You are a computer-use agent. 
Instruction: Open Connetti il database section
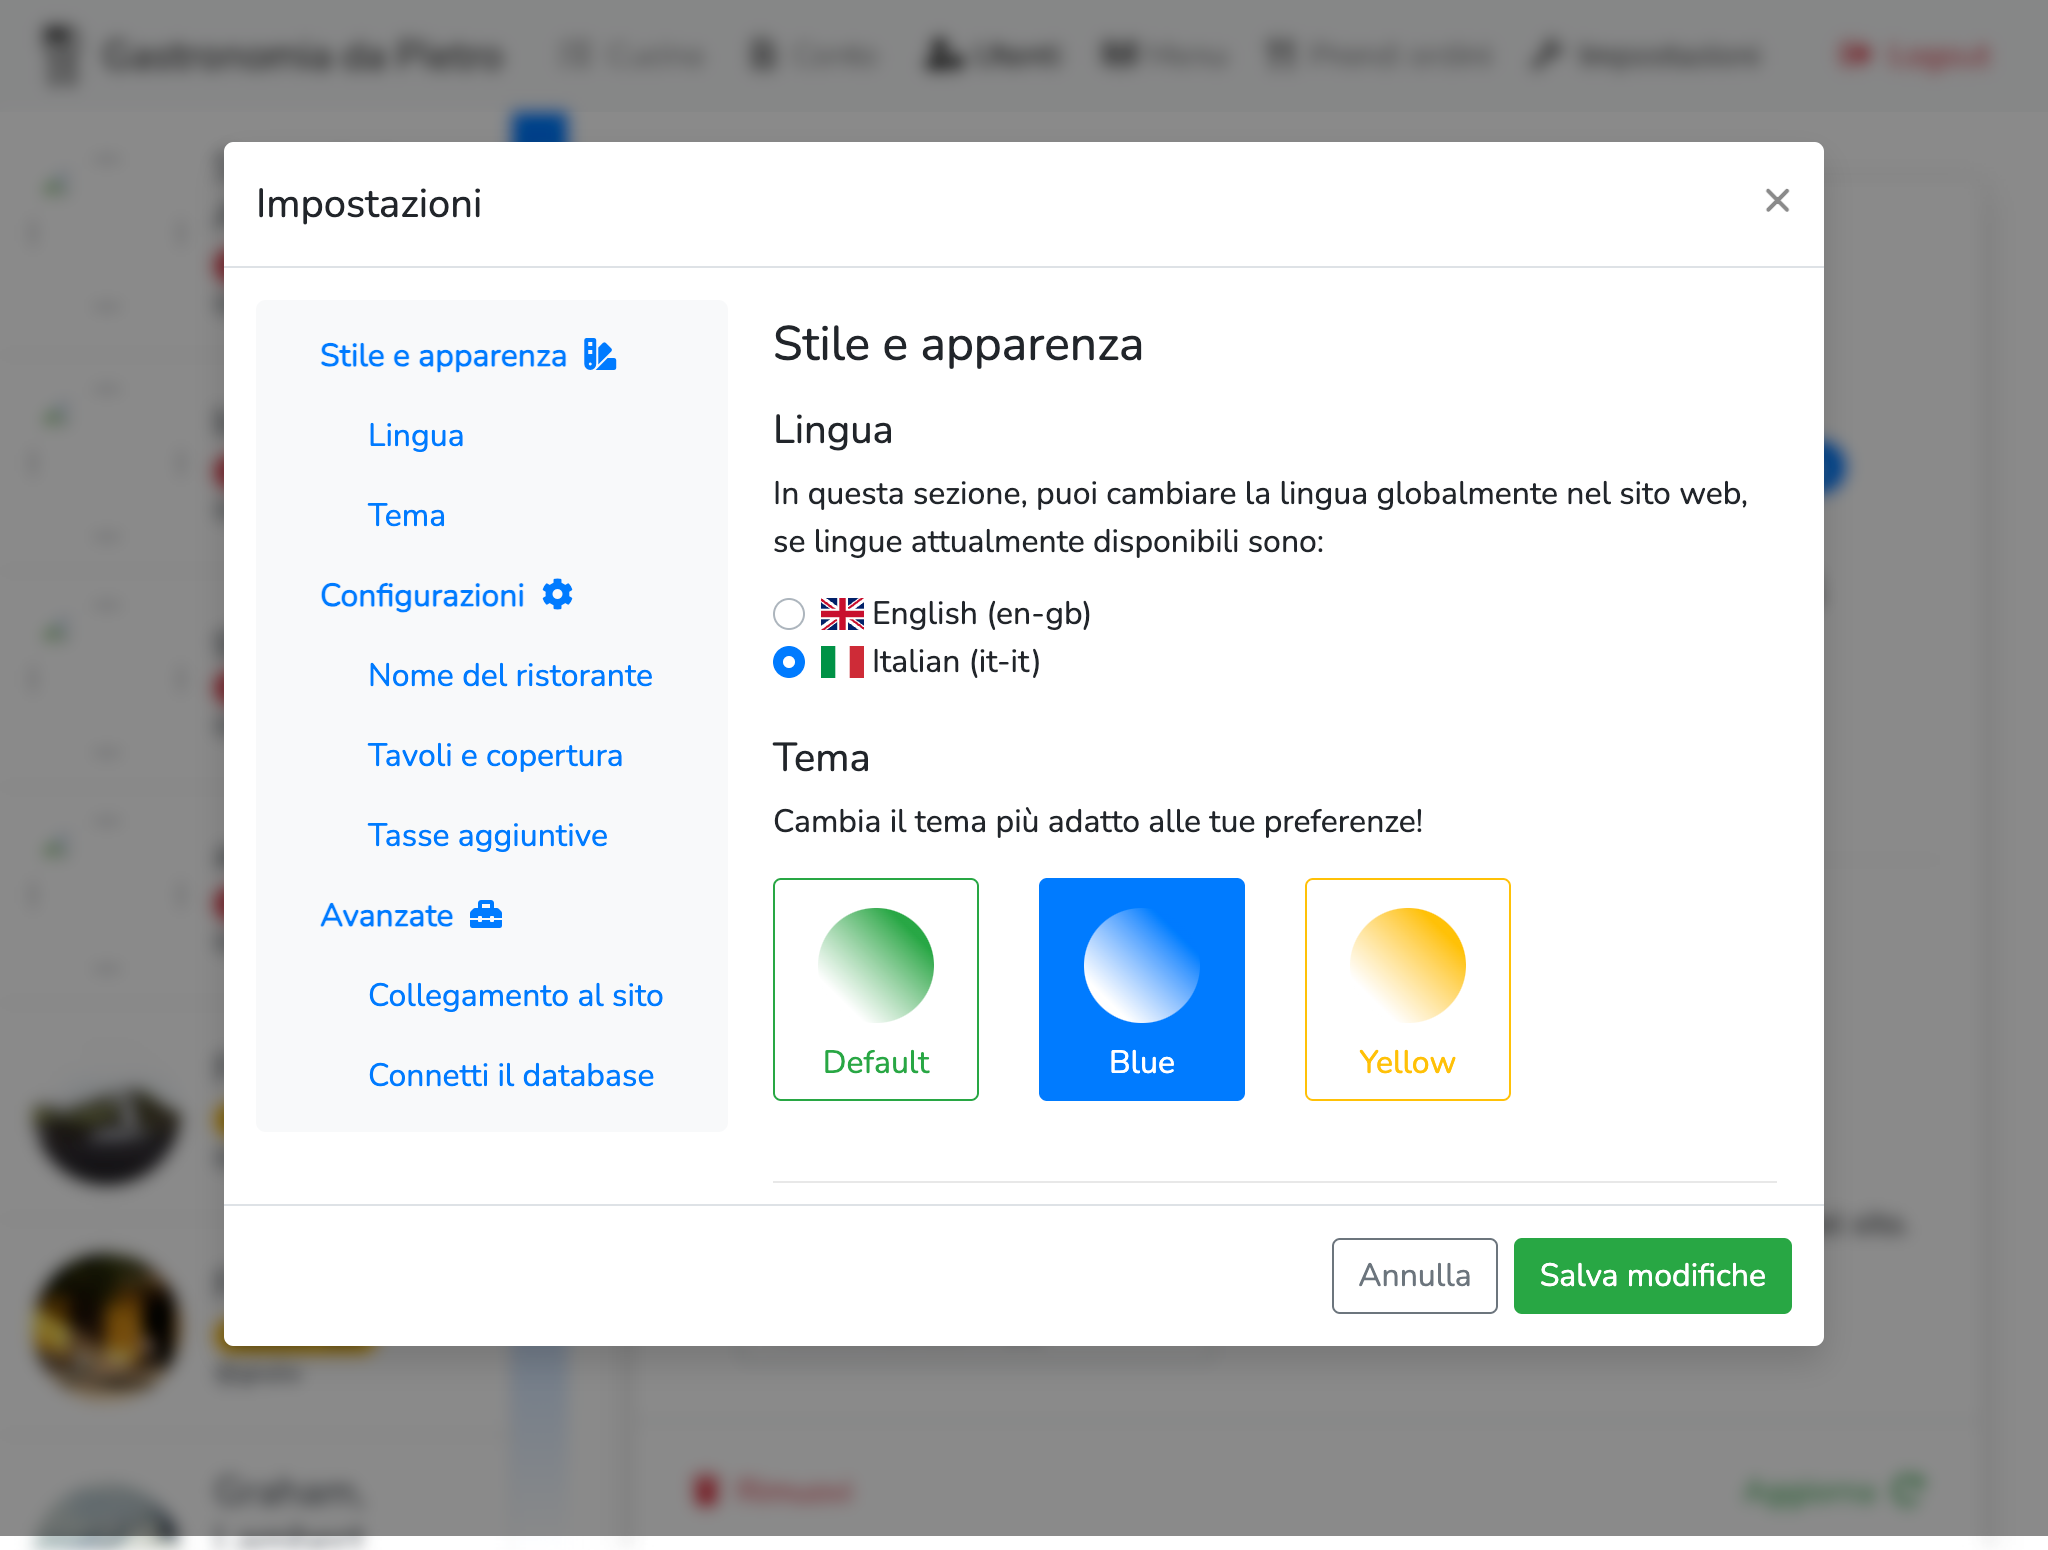511,1075
